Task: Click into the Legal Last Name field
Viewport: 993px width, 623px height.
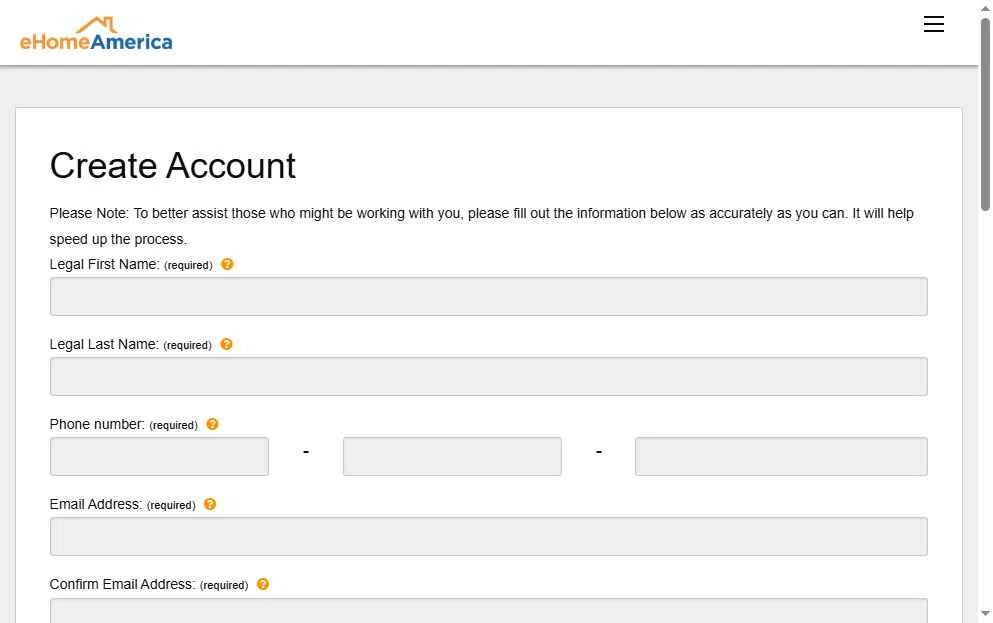Action: click(x=488, y=377)
